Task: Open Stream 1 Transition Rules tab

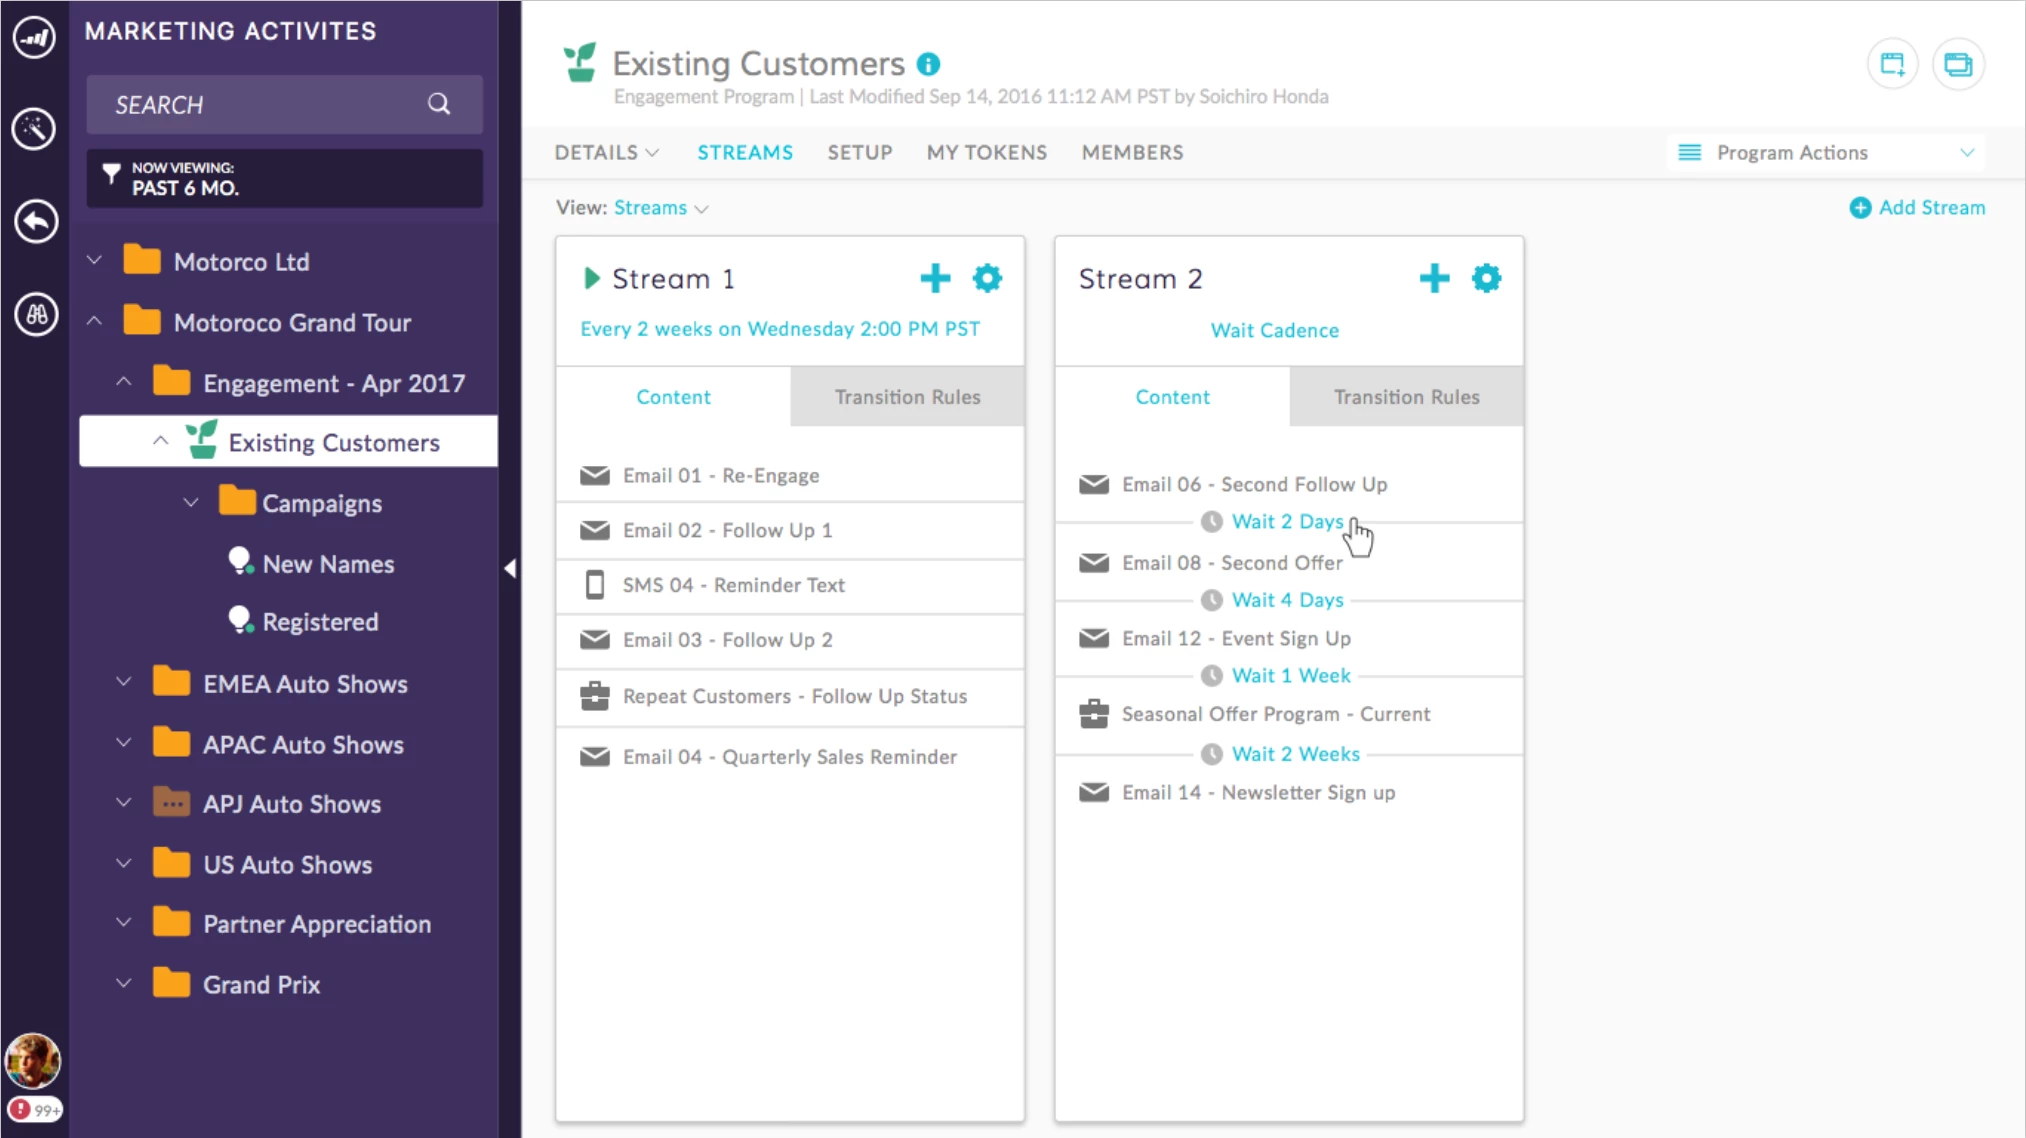Action: 907,397
